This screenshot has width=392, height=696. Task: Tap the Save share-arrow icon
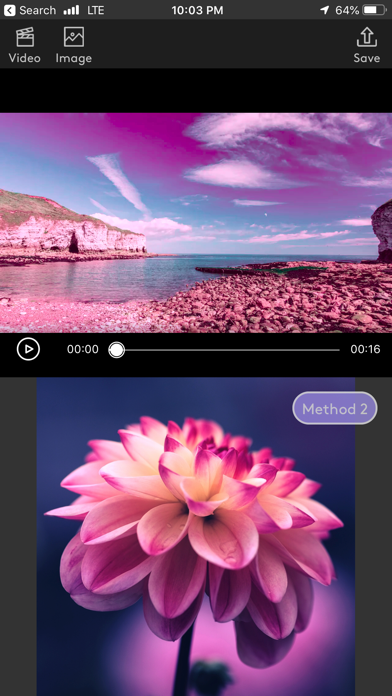[367, 37]
